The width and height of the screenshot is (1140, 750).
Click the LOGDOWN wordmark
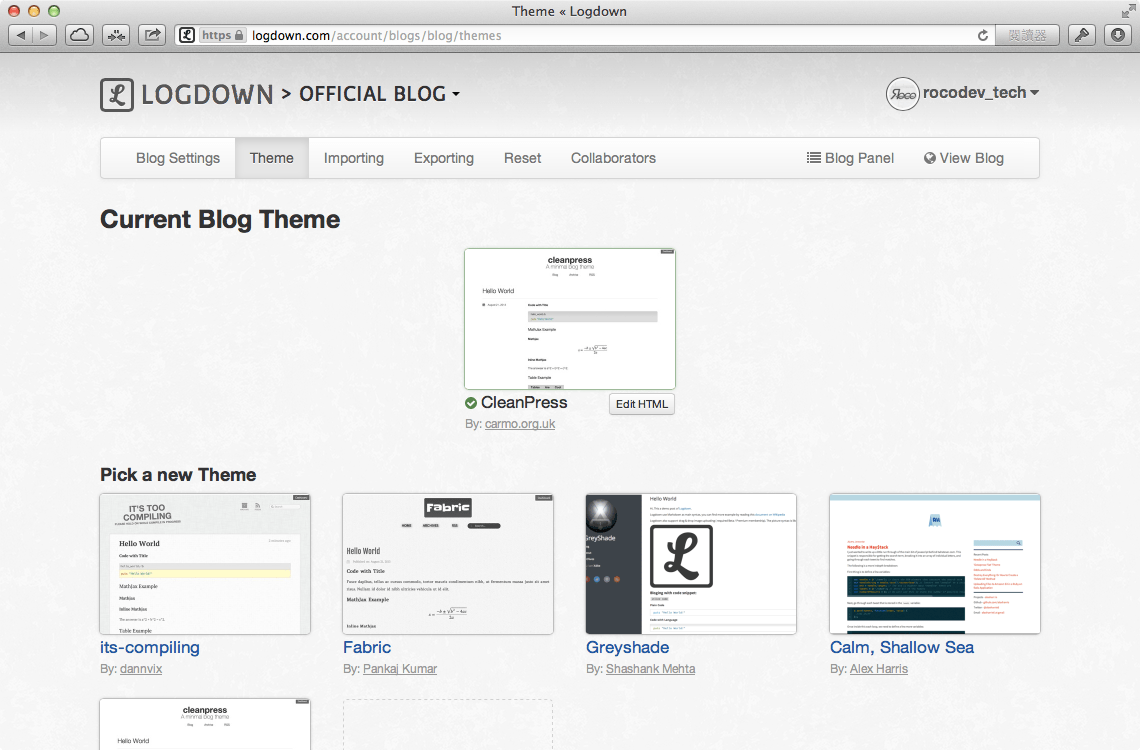pyautogui.click(x=207, y=94)
